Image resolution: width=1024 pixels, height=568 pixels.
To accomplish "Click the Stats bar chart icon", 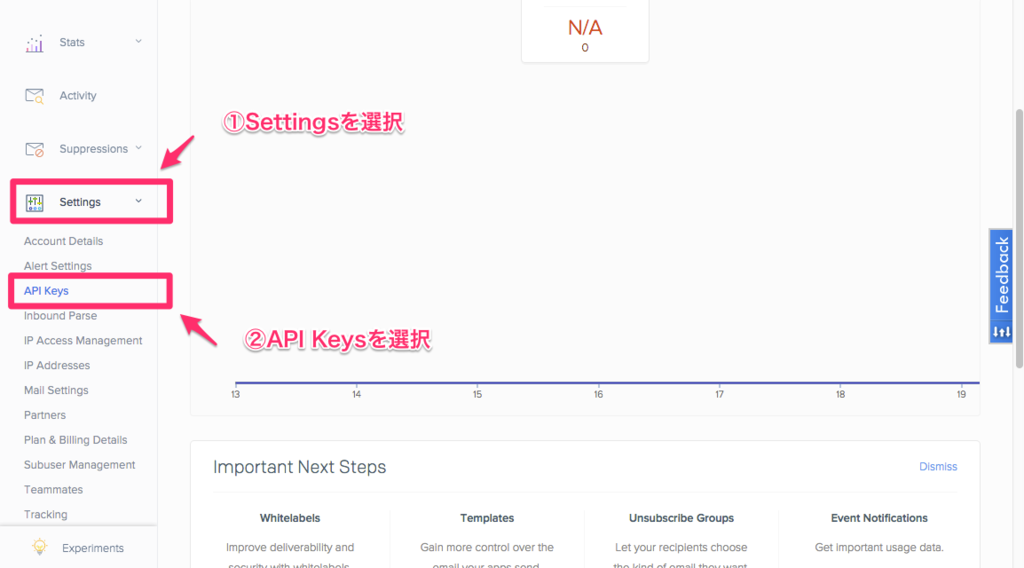I will click(x=35, y=43).
